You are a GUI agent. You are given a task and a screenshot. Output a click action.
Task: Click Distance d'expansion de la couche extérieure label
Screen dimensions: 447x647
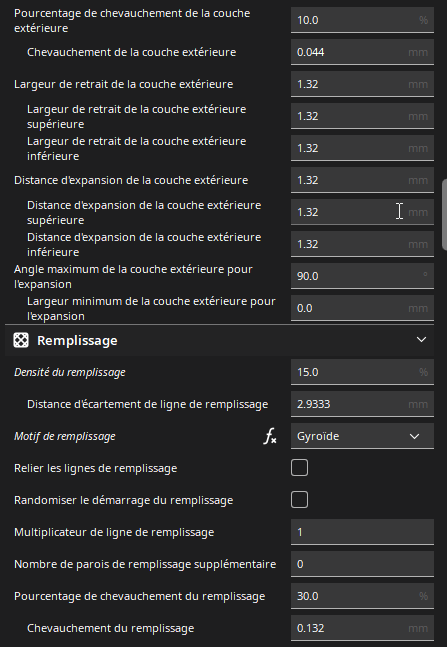point(131,180)
